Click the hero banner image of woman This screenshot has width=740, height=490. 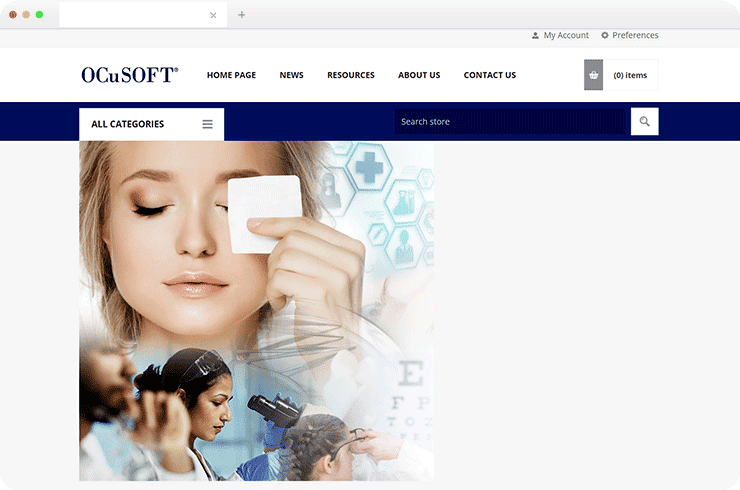coord(256,310)
